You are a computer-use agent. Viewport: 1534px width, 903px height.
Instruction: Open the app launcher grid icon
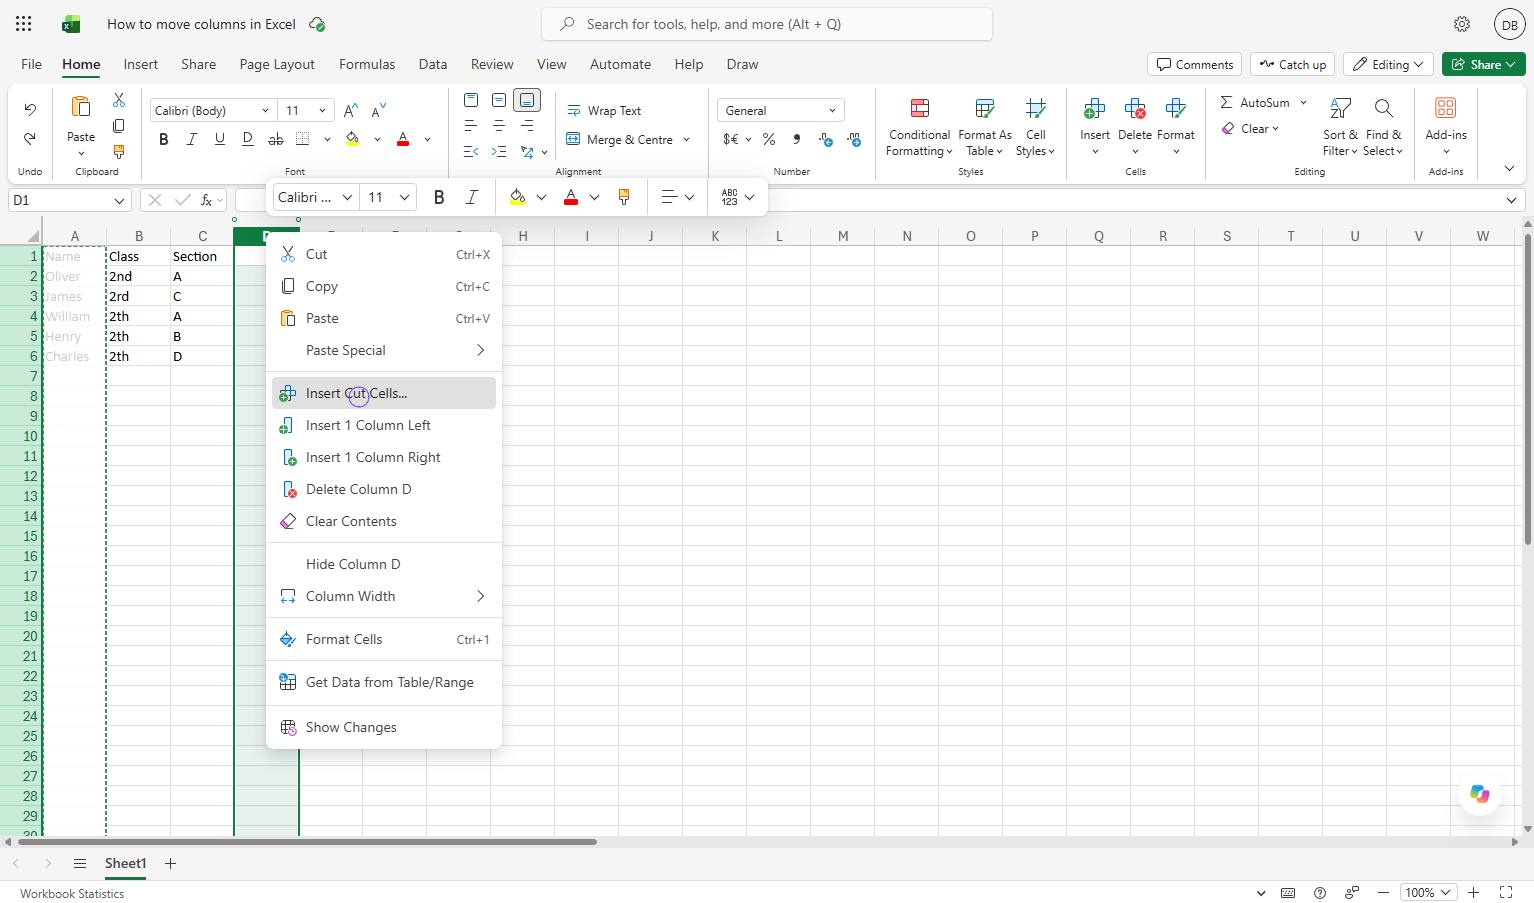pyautogui.click(x=24, y=24)
